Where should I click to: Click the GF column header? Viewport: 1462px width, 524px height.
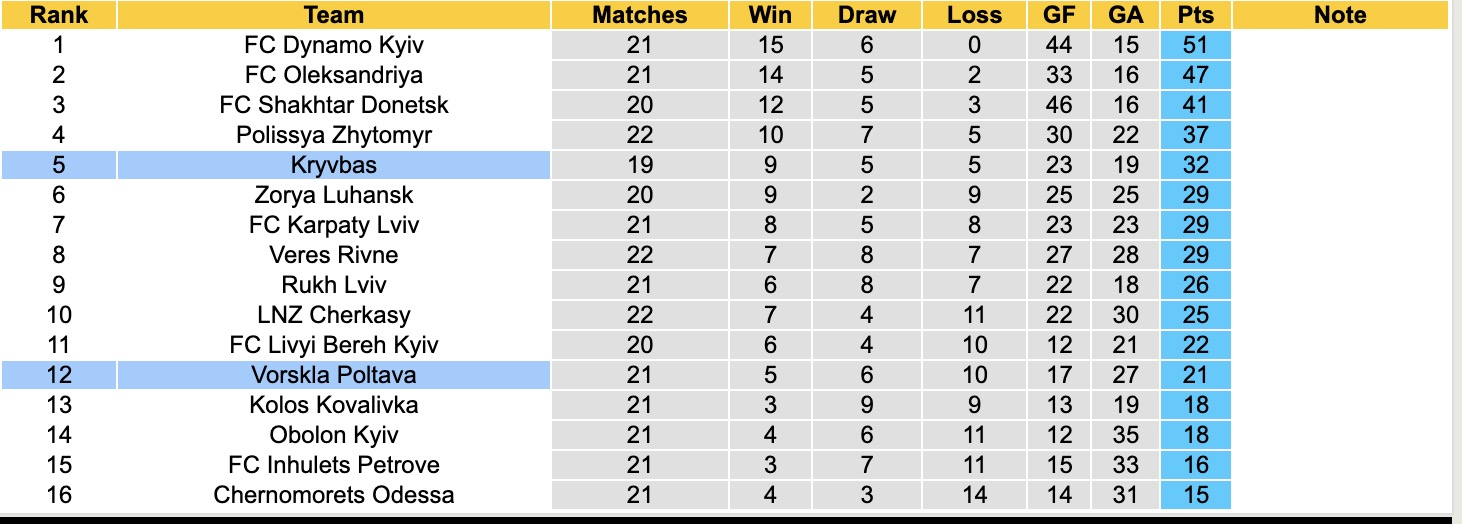(1058, 15)
